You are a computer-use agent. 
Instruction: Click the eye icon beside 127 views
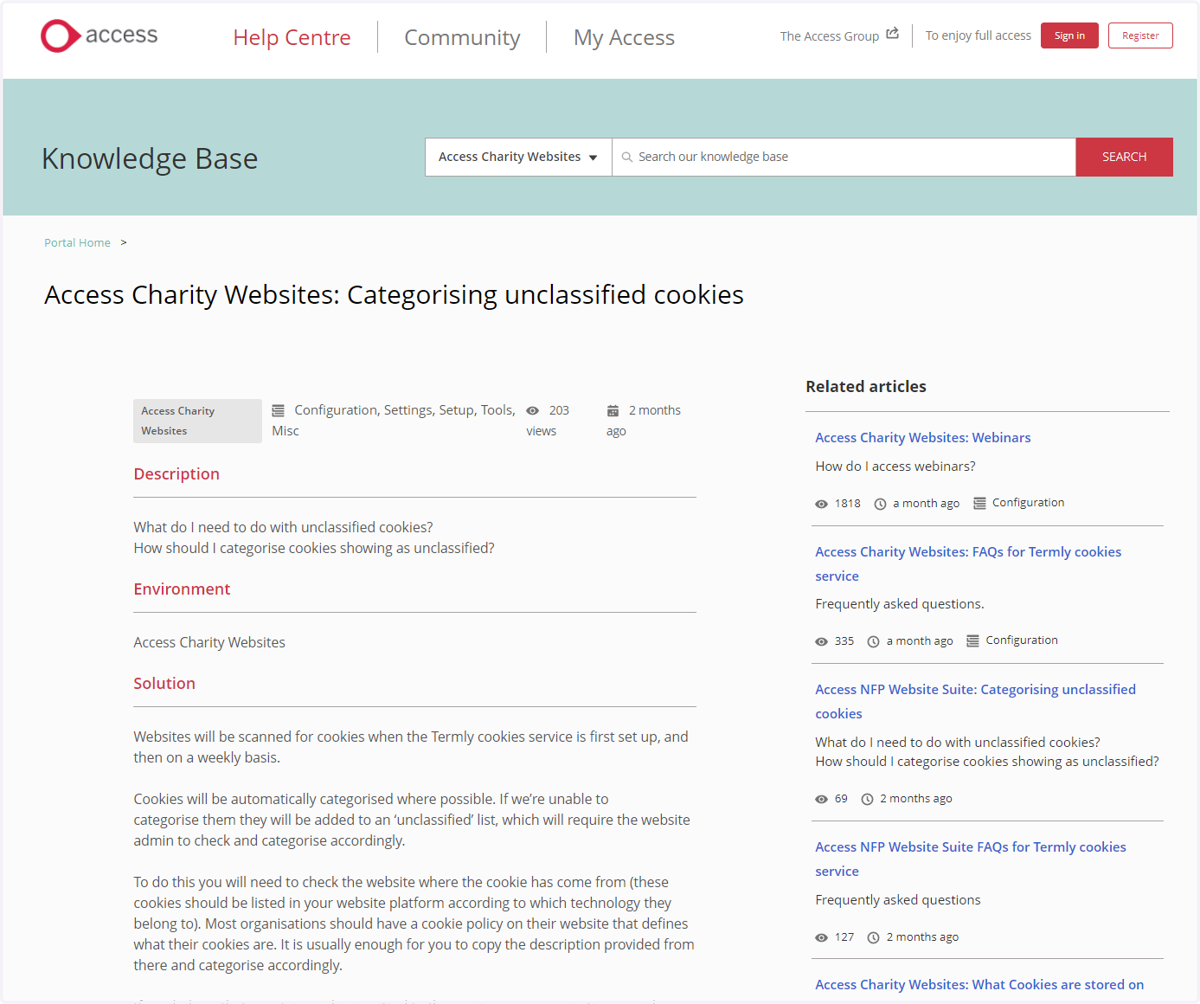(x=822, y=938)
